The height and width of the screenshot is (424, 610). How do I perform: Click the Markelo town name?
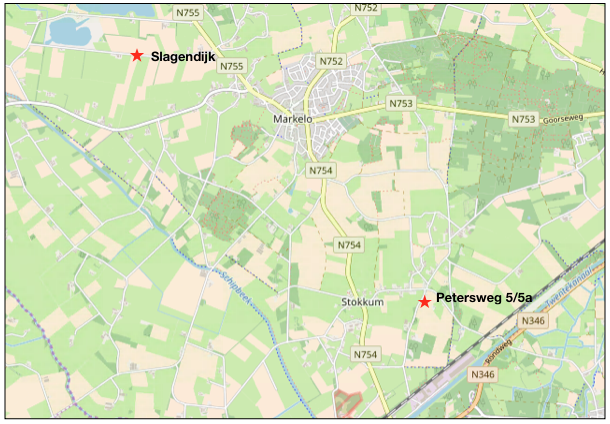pos(293,119)
